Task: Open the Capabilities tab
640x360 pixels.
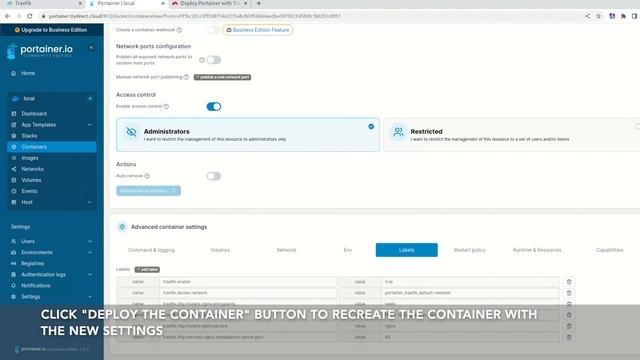Action: tap(609, 250)
